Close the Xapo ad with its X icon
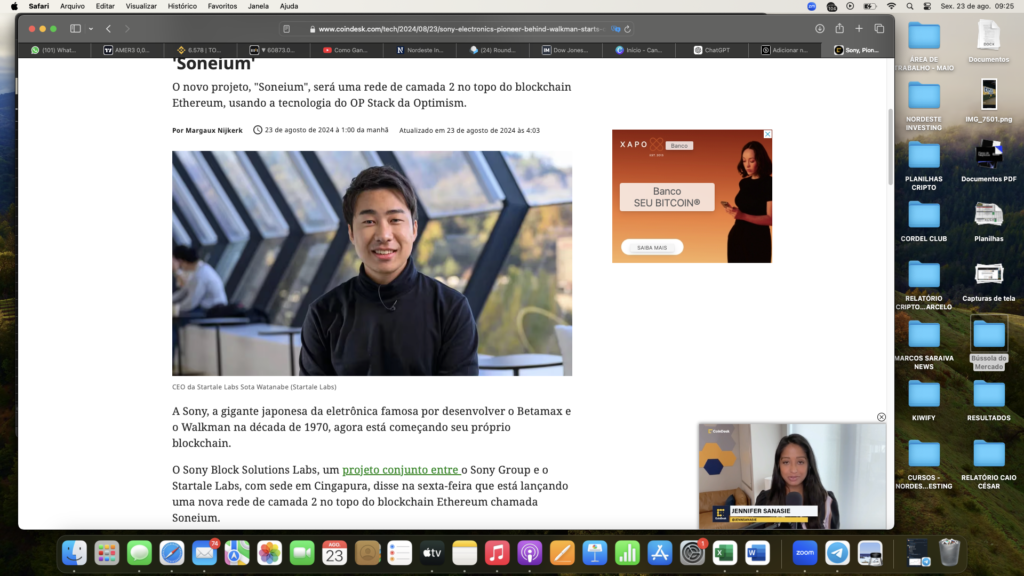This screenshot has height=576, width=1024. tap(767, 134)
